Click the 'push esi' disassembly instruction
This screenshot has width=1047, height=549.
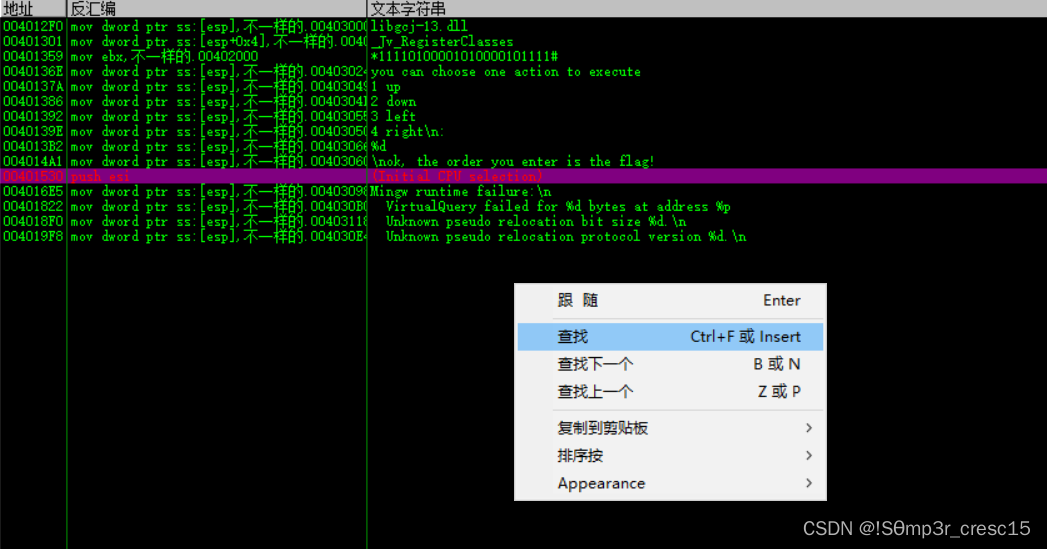click(x=100, y=176)
